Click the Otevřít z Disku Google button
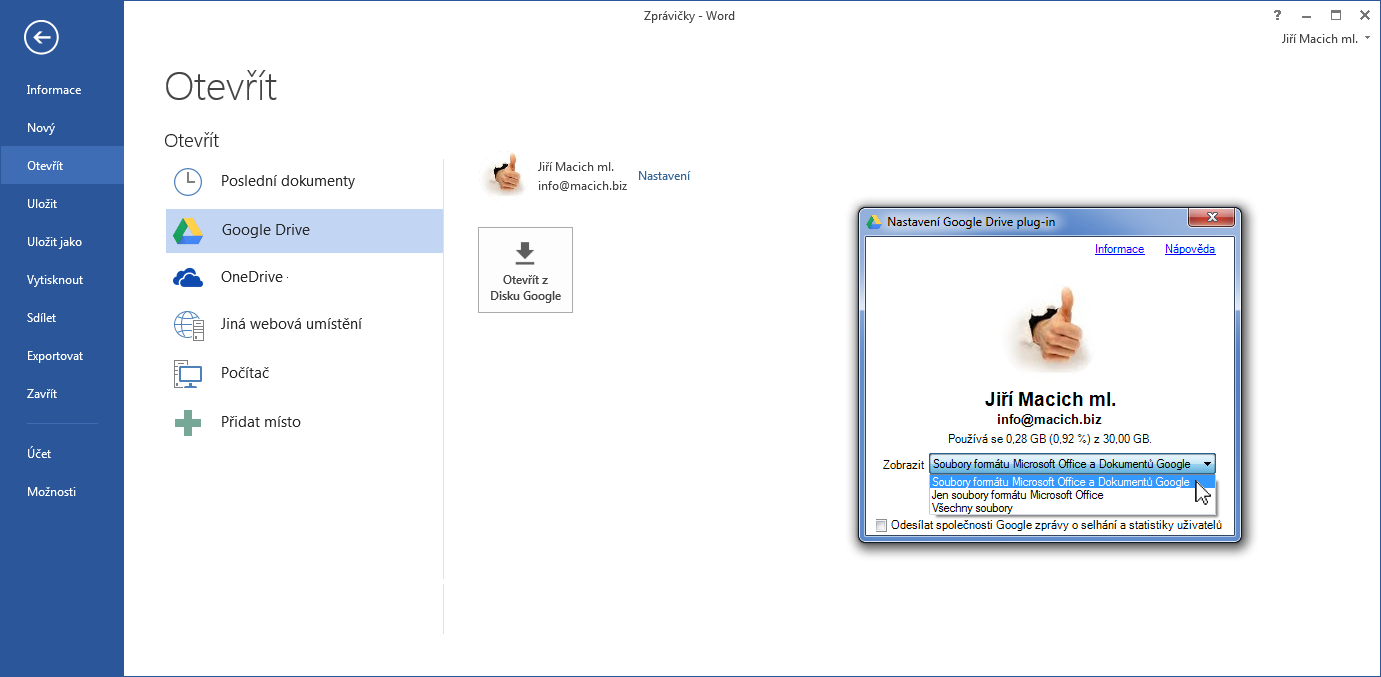 click(525, 270)
